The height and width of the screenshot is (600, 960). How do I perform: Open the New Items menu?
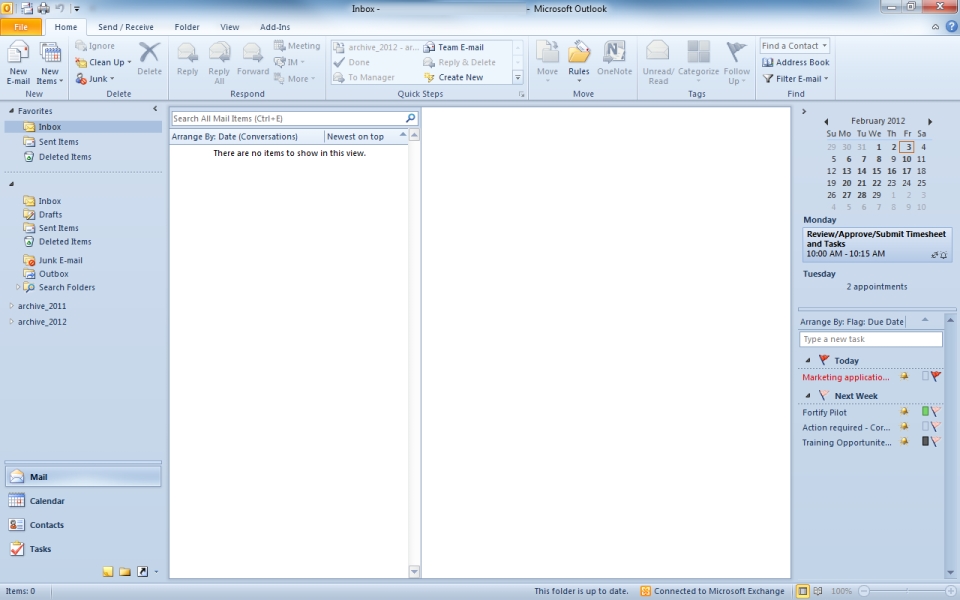pyautogui.click(x=50, y=63)
